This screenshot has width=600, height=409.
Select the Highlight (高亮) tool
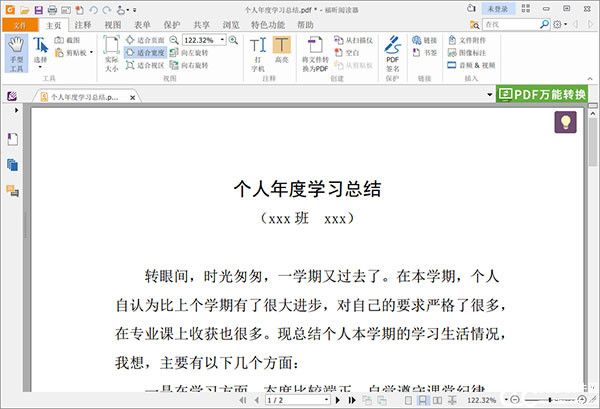pos(282,50)
